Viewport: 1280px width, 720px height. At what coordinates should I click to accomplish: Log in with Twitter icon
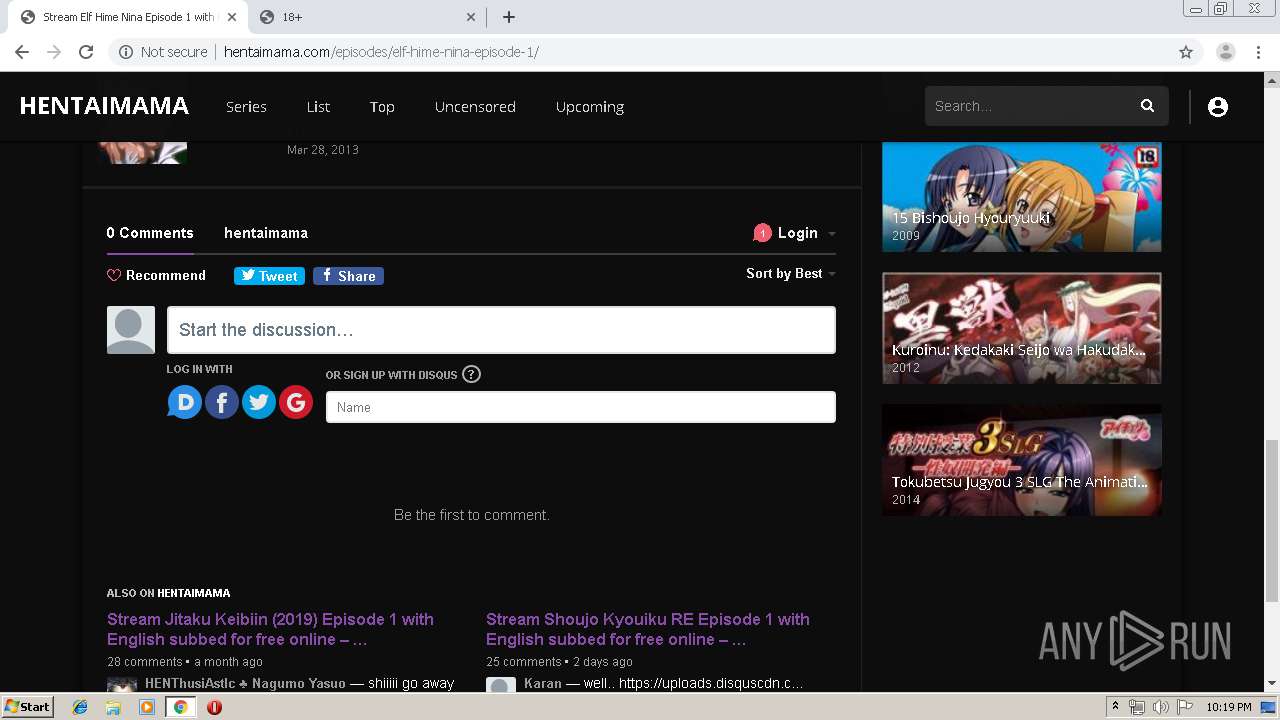tap(259, 403)
